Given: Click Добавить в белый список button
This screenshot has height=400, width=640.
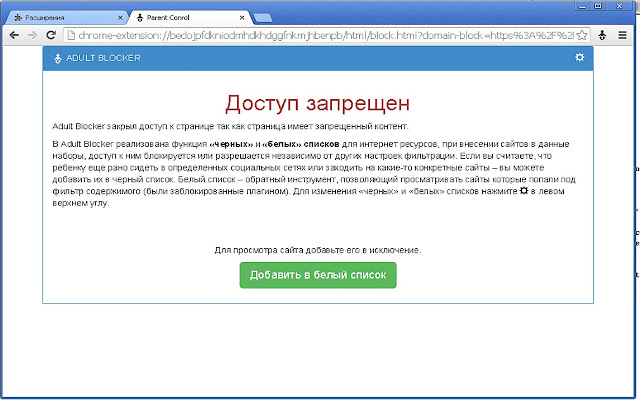Looking at the screenshot, I should pos(318,275).
